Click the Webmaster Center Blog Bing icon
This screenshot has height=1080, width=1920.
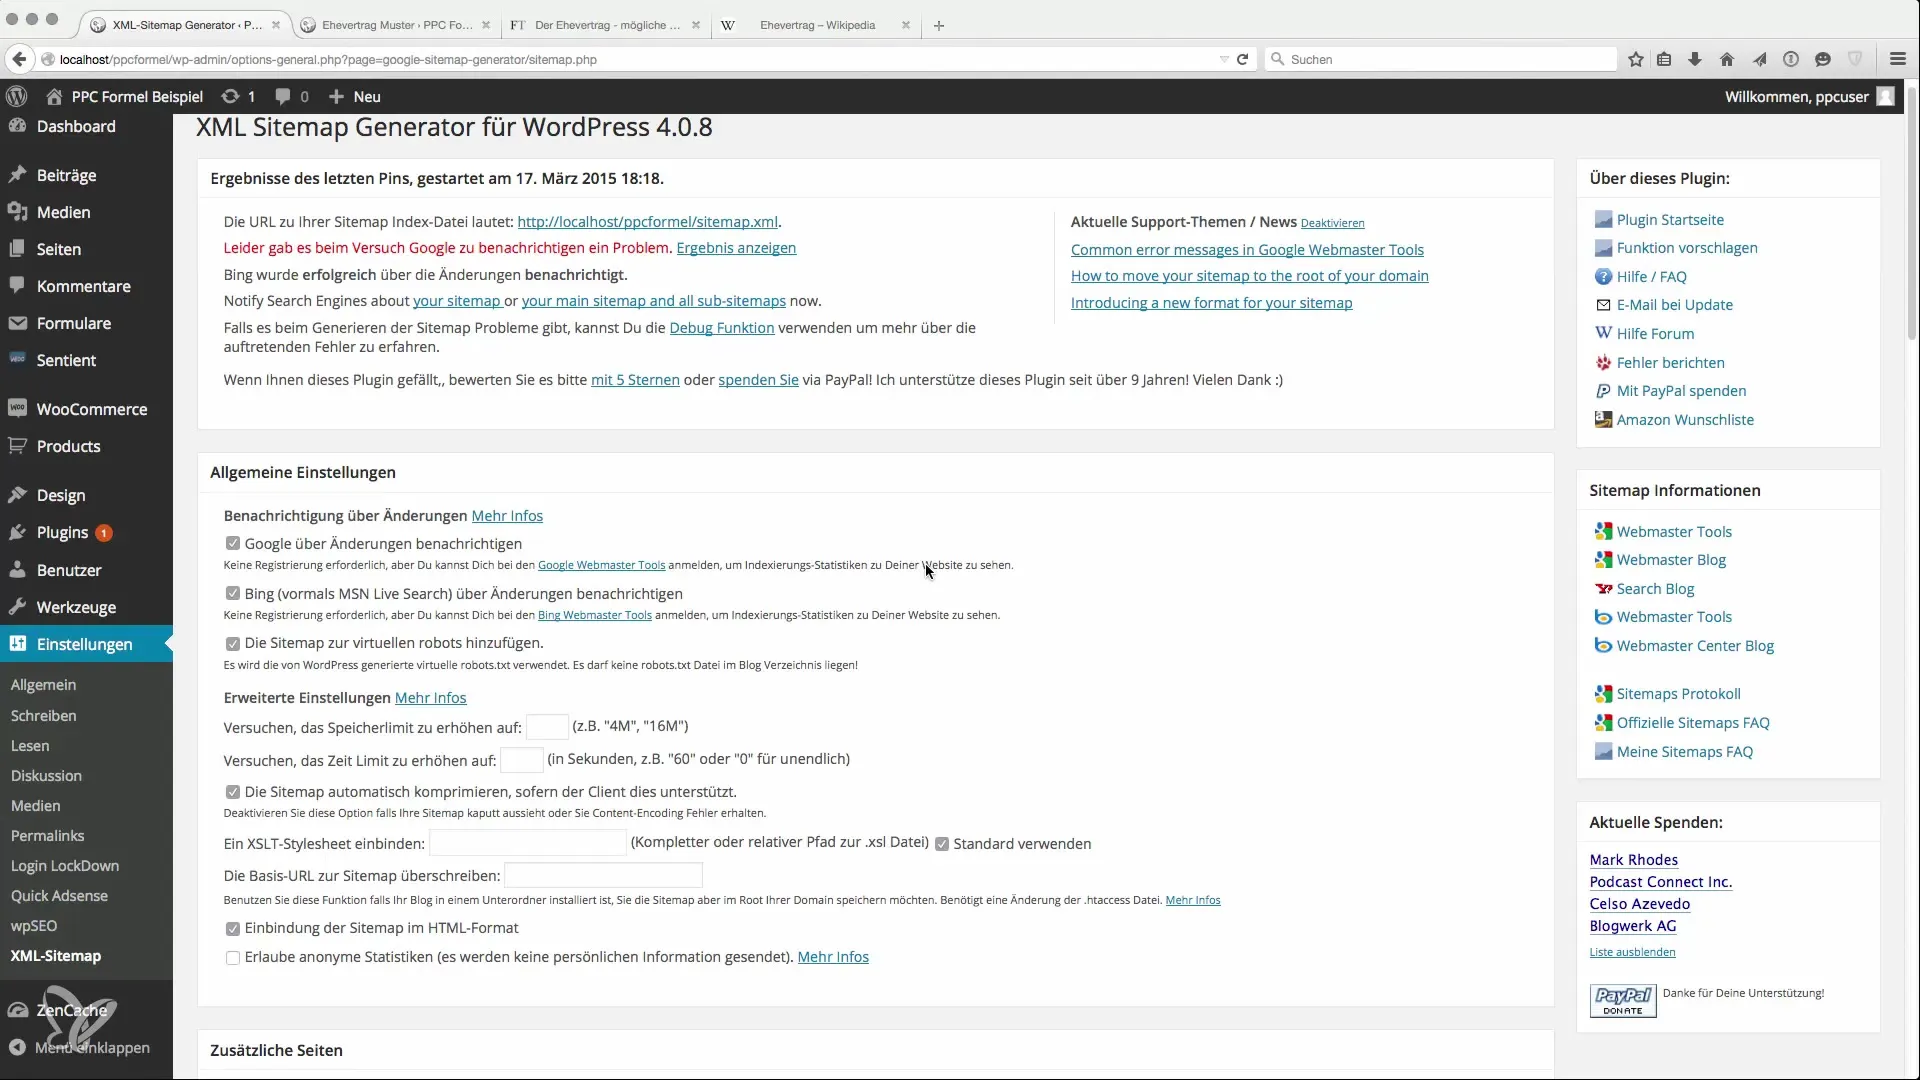tap(1603, 646)
